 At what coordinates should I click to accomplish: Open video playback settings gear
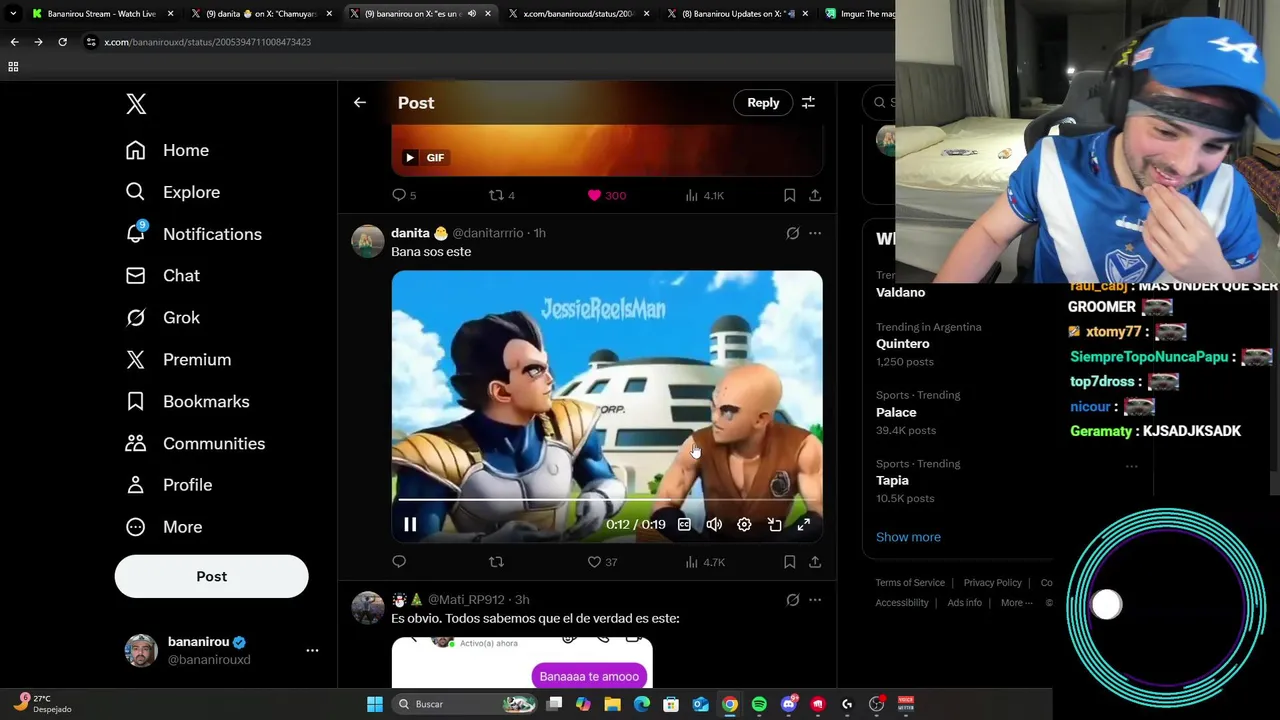coord(744,525)
